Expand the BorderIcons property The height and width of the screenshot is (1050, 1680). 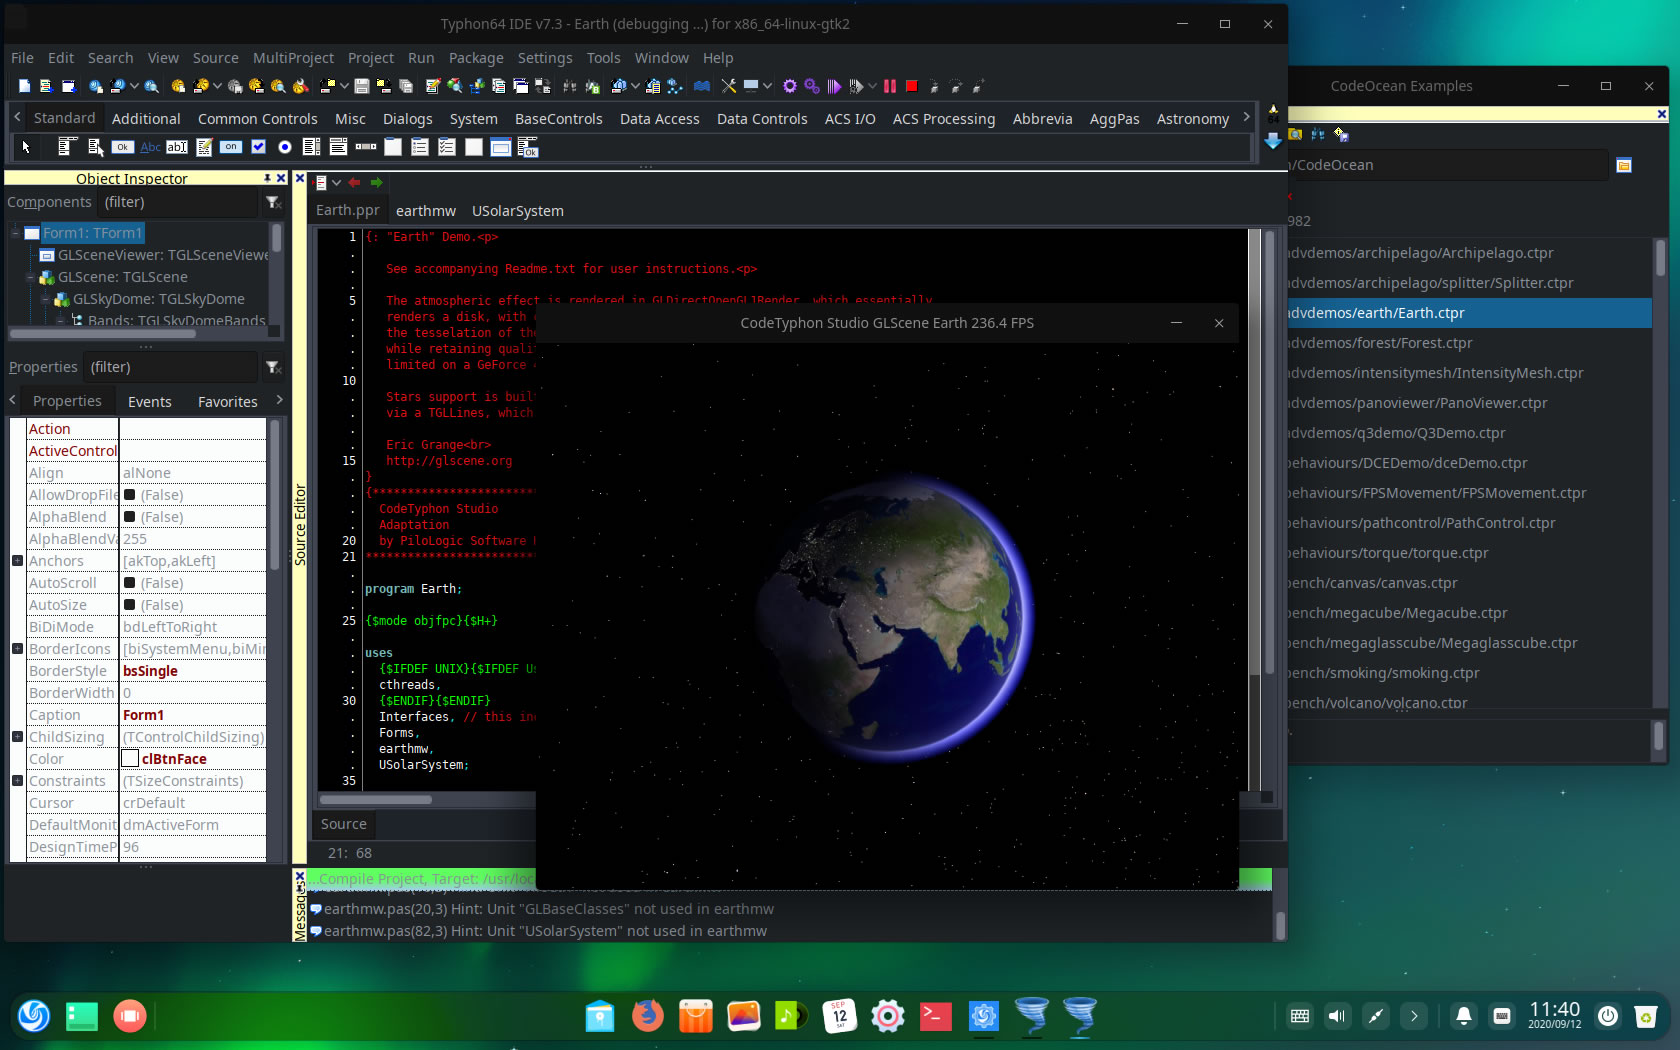click(17, 649)
